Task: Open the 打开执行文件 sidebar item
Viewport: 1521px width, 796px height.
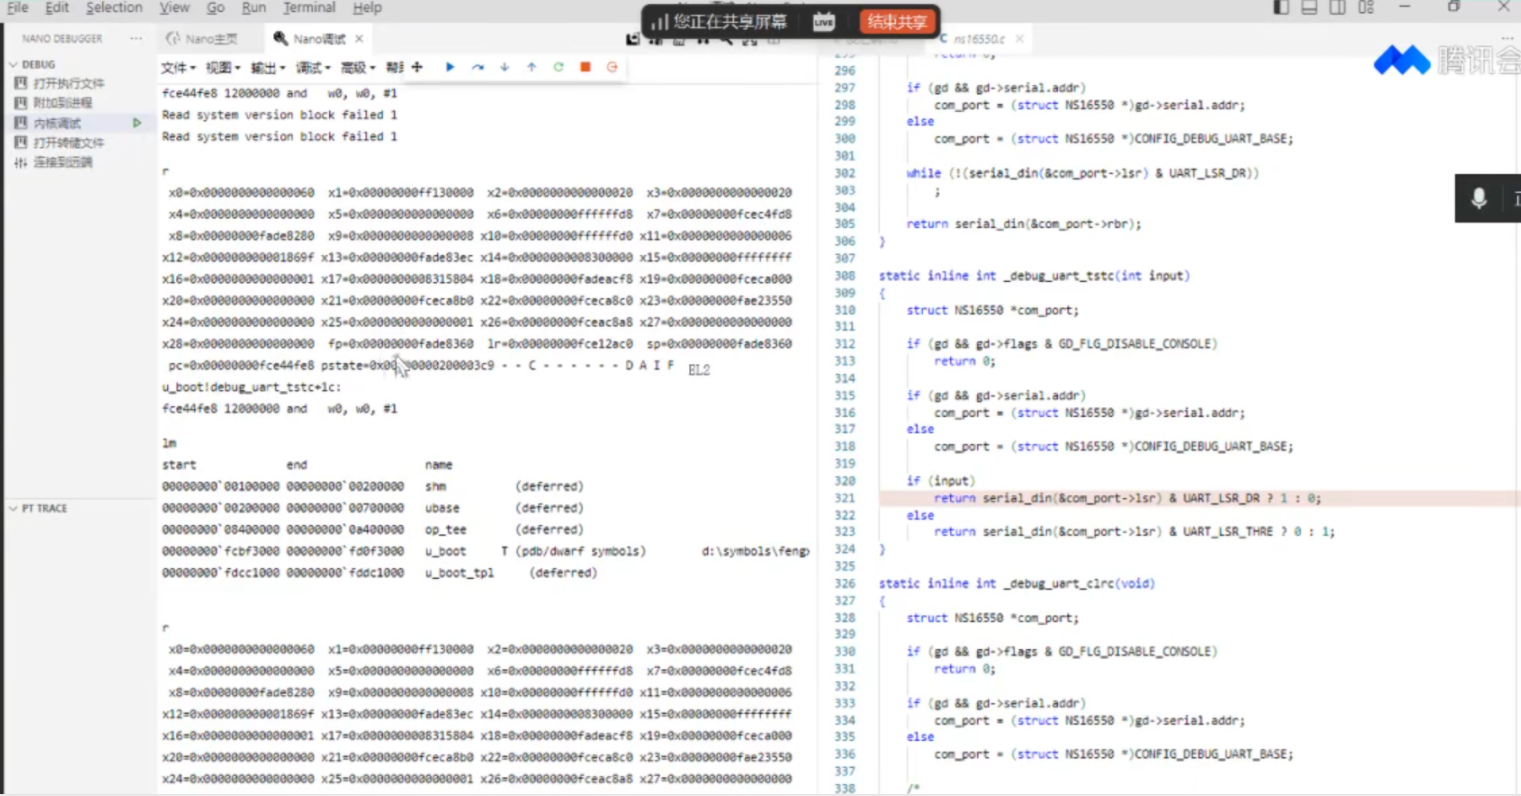Action: (68, 83)
